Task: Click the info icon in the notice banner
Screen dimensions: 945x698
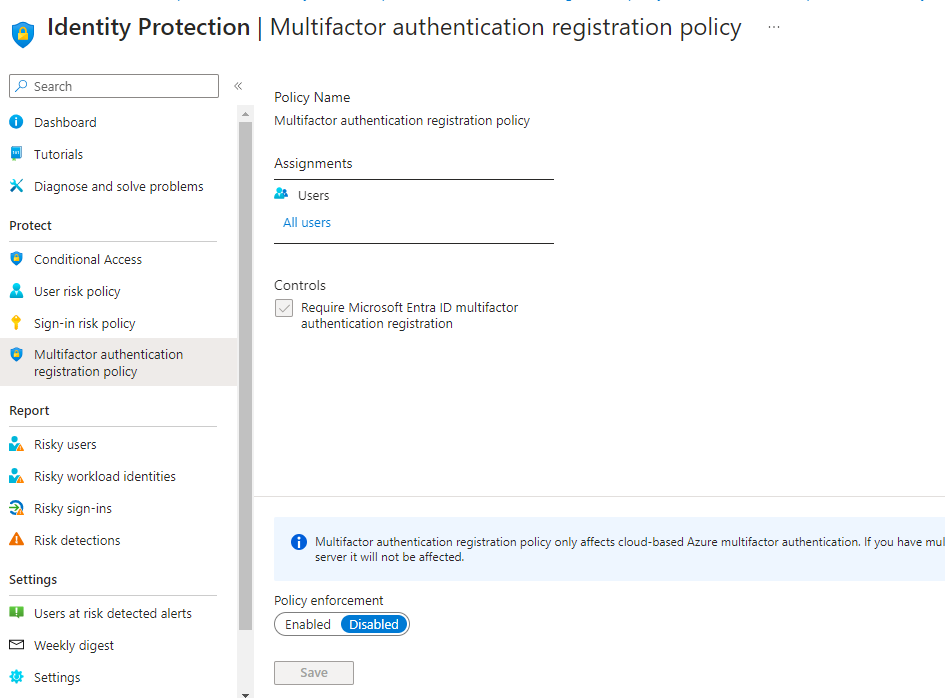Action: point(298,542)
